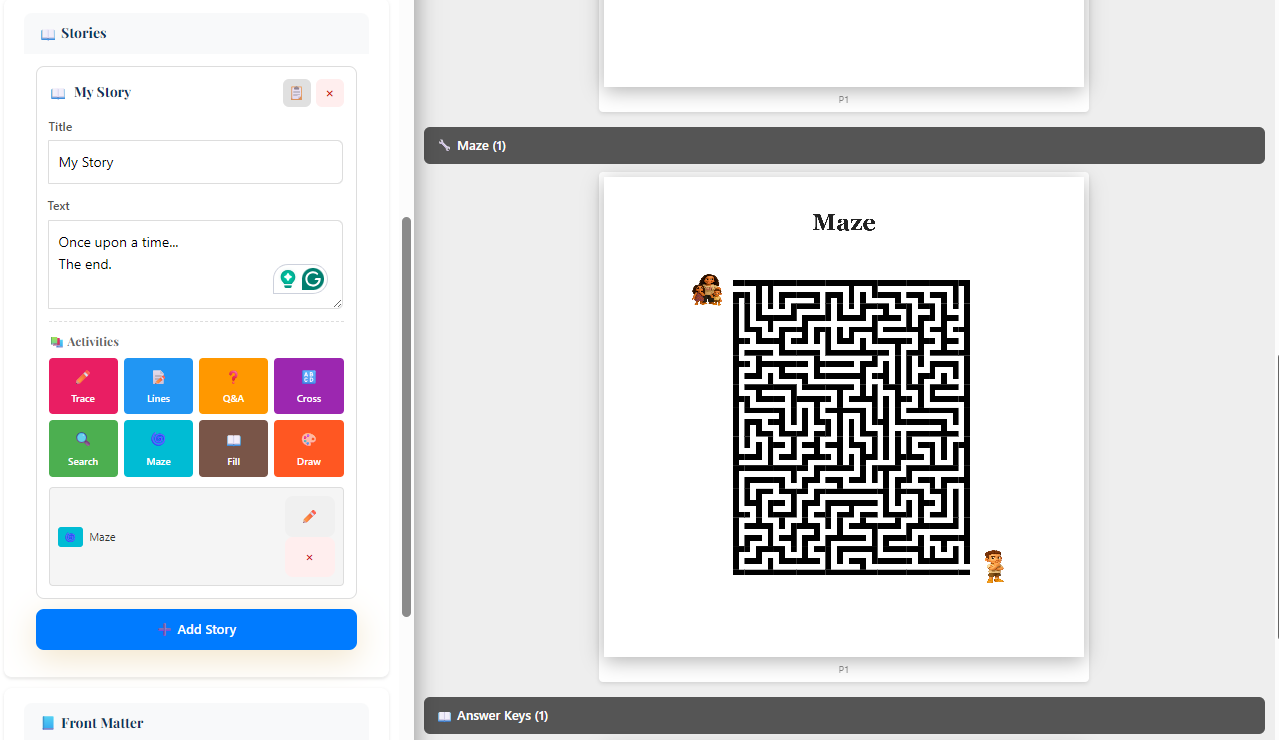Select the Q&A activity icon
This screenshot has height=740, width=1279.
pos(233,386)
